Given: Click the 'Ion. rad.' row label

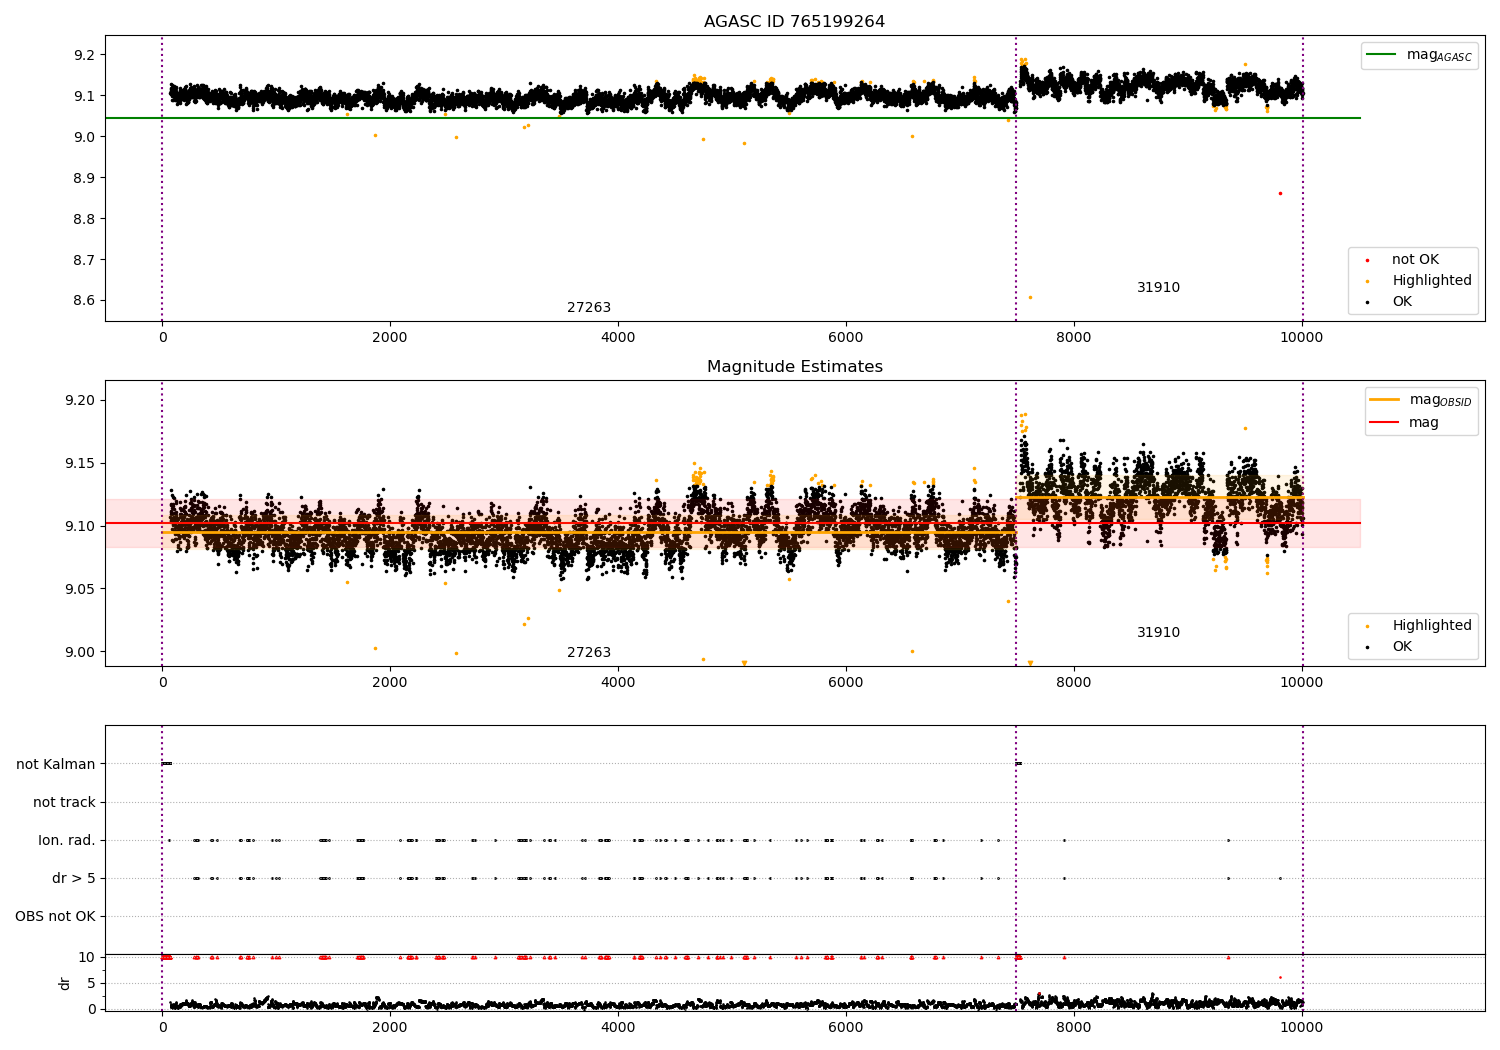Looking at the screenshot, I should pos(67,841).
